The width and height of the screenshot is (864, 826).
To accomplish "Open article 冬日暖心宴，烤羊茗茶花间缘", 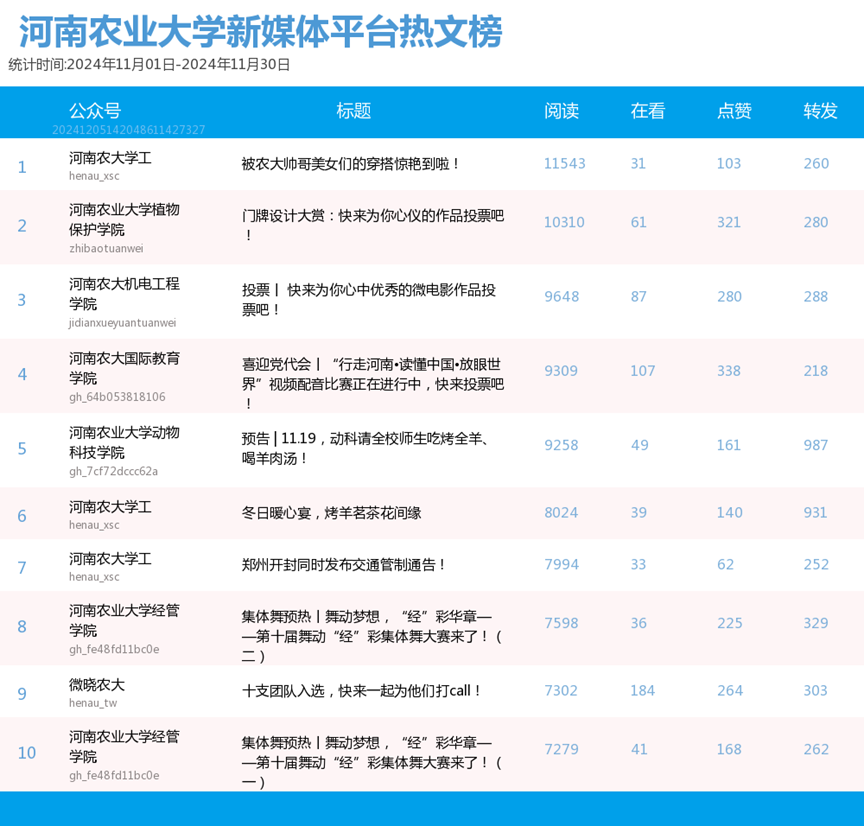I will (x=332, y=513).
